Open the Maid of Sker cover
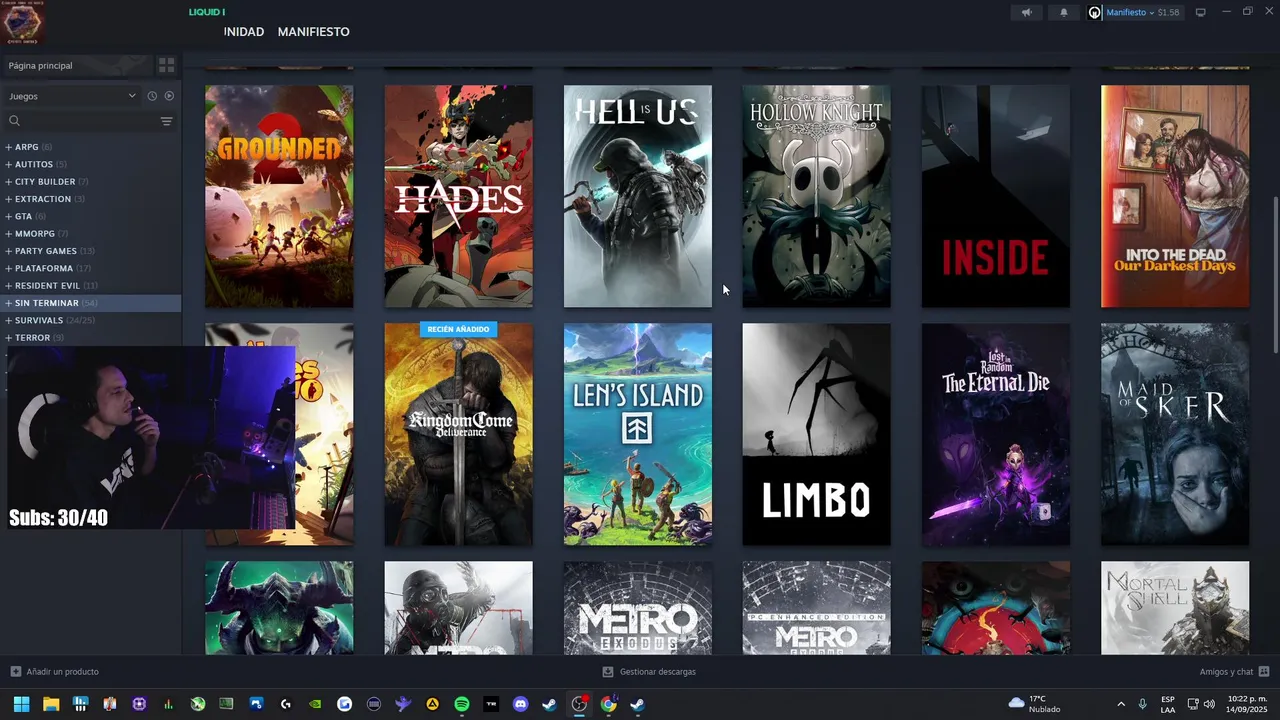Image resolution: width=1280 pixels, height=720 pixels. (x=1175, y=434)
